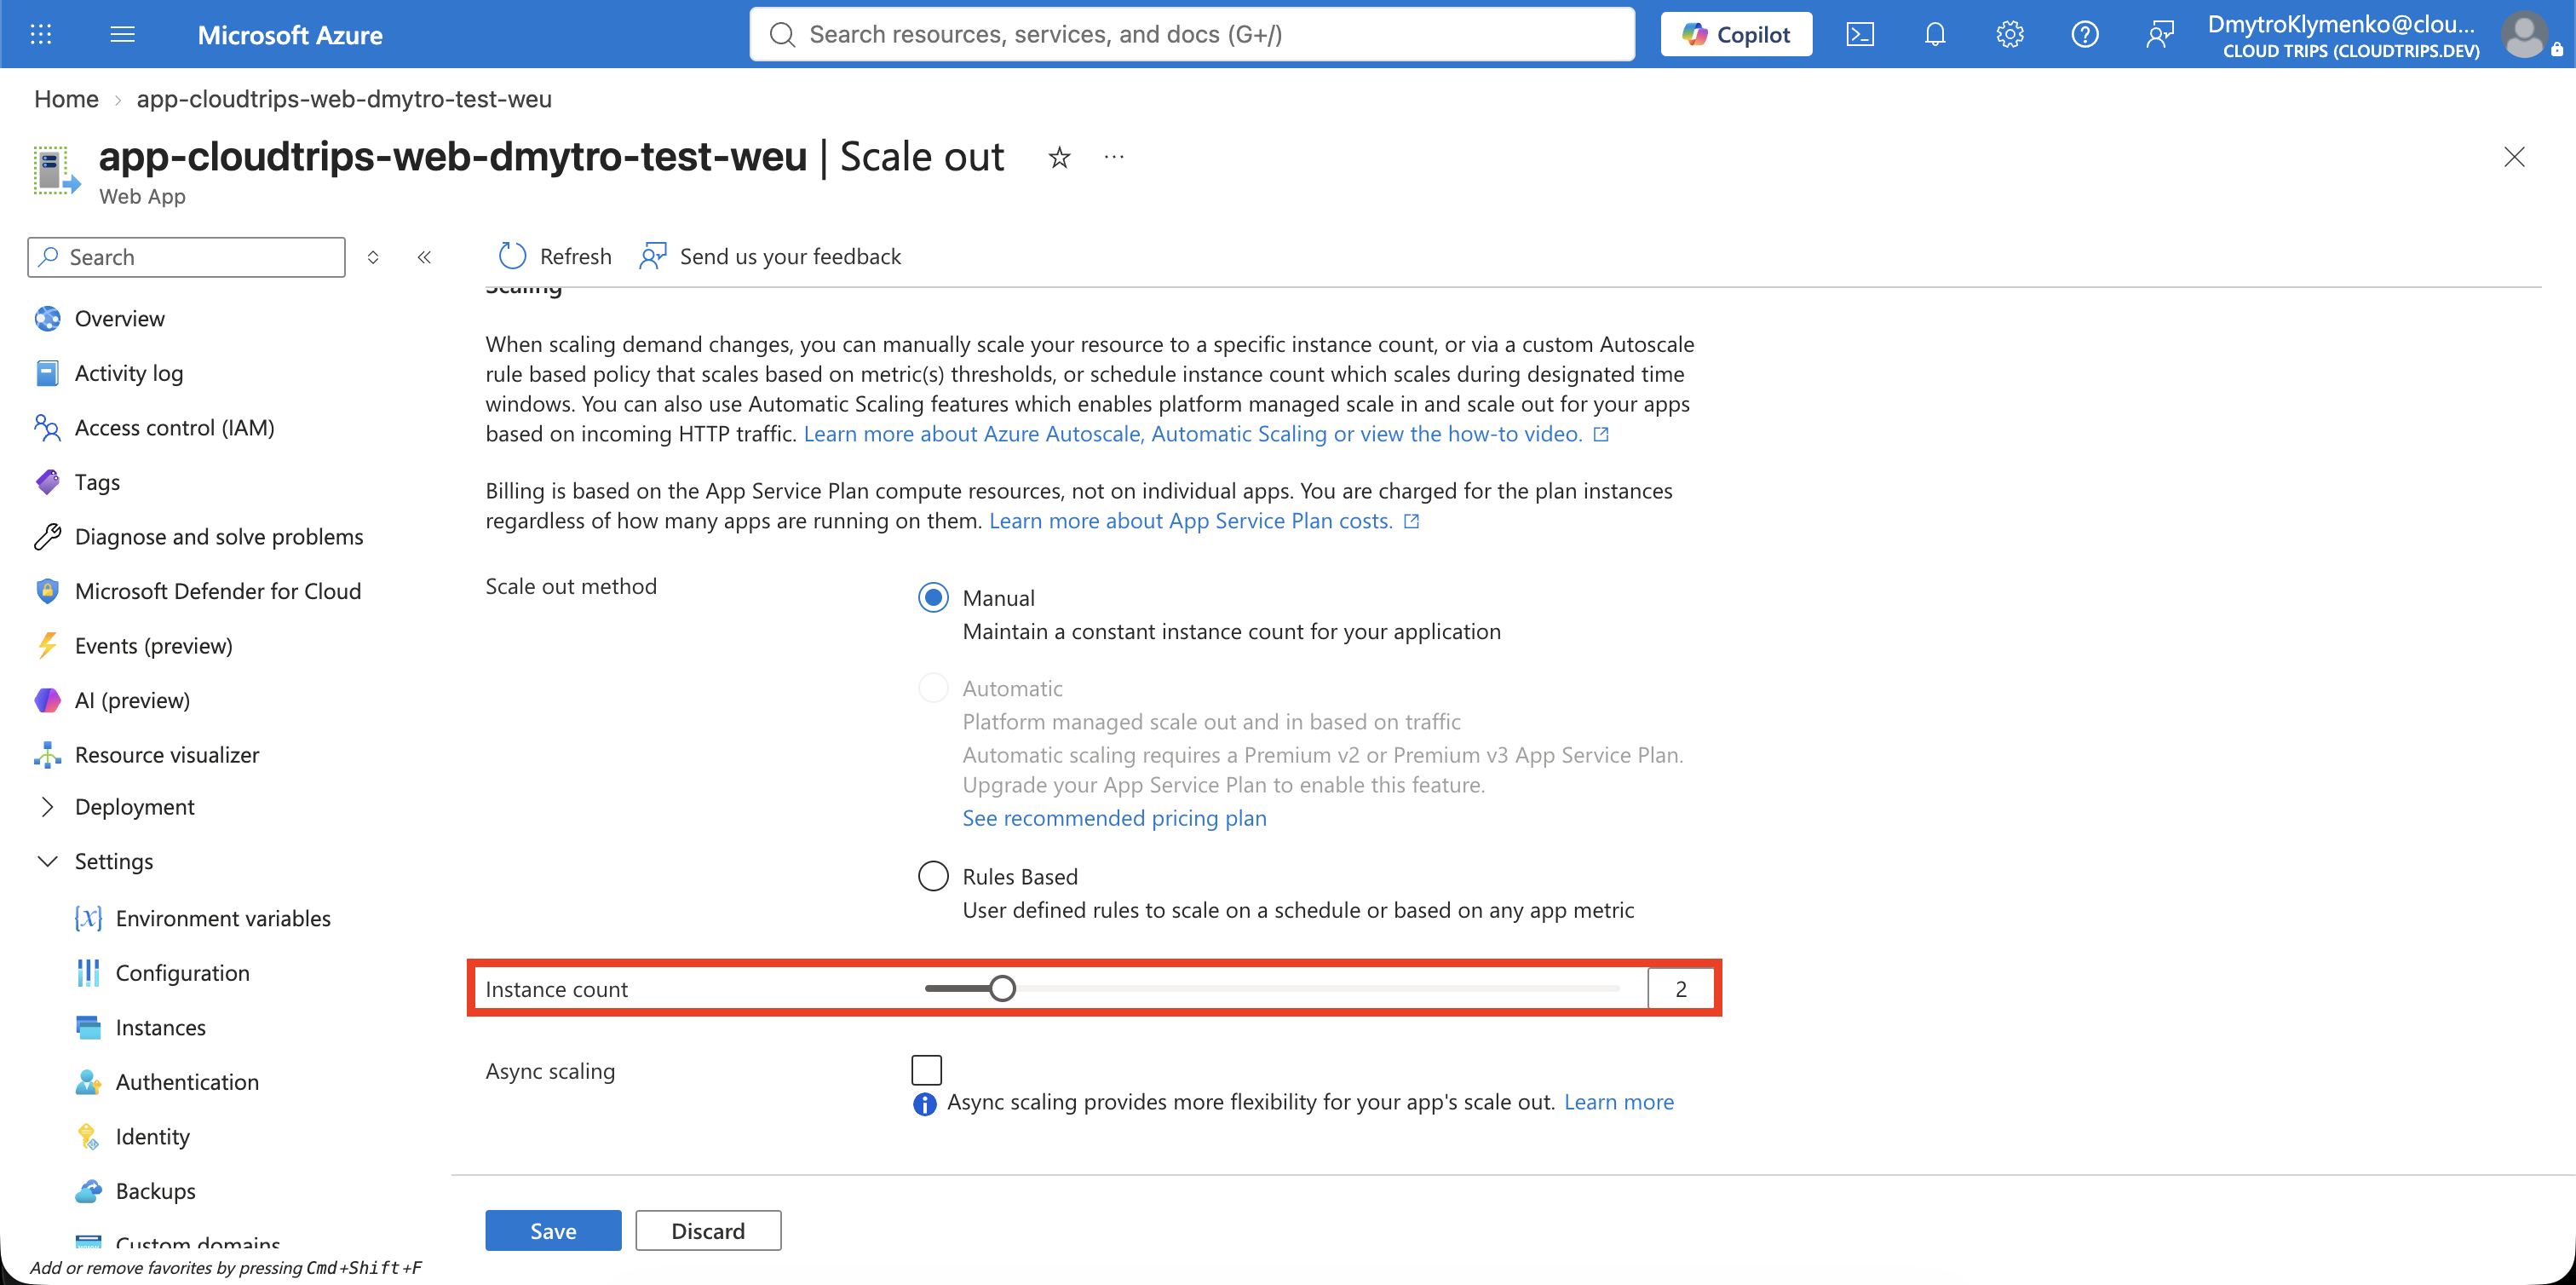Click the AI (preview) icon
The width and height of the screenshot is (2576, 1285).
(x=47, y=700)
